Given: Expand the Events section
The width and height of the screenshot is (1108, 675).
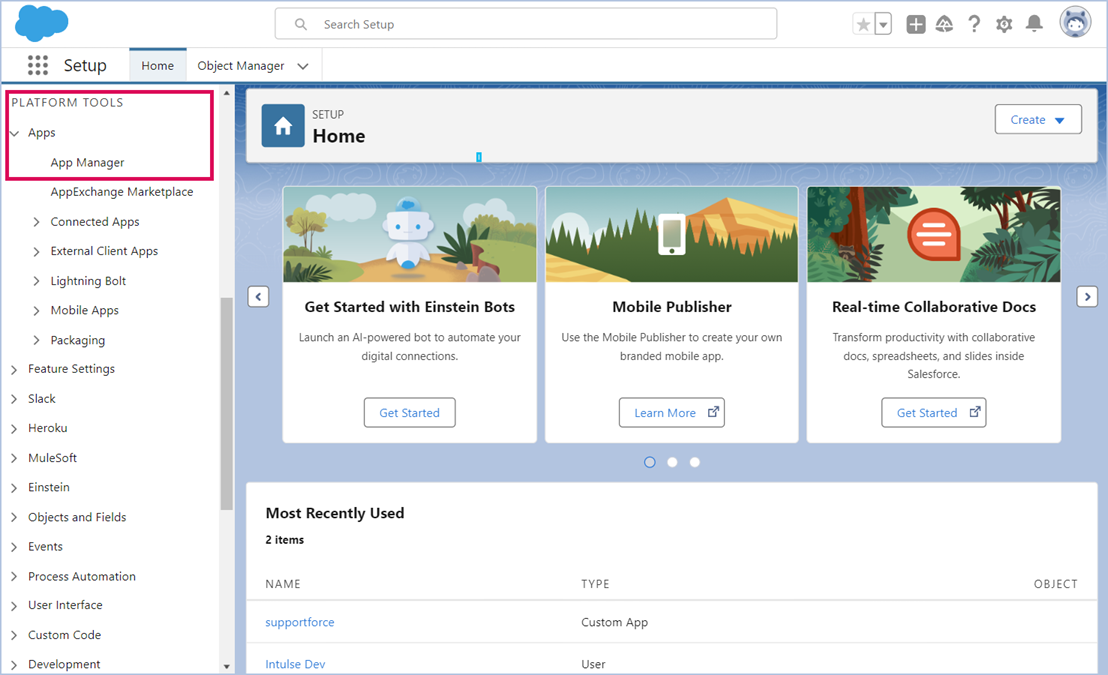Looking at the screenshot, I should click(14, 547).
